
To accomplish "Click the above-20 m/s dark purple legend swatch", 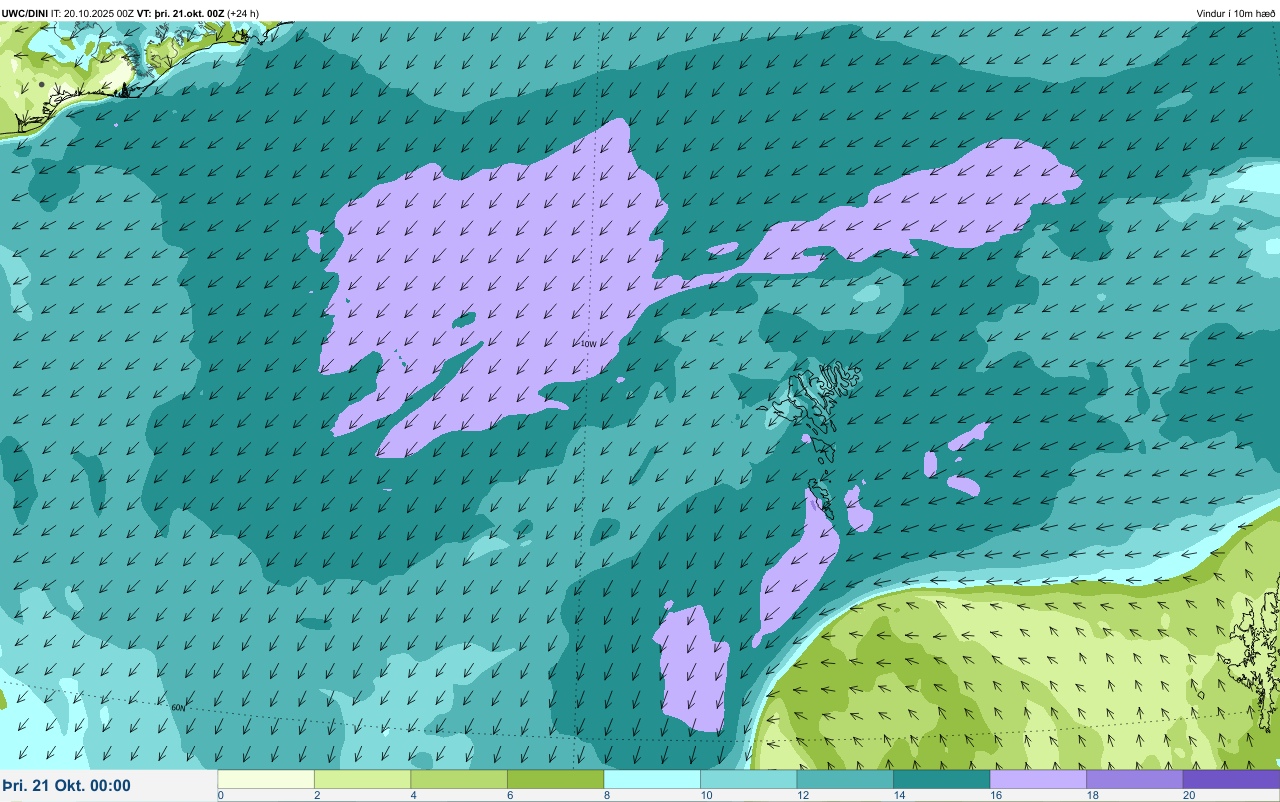I will click(1231, 779).
